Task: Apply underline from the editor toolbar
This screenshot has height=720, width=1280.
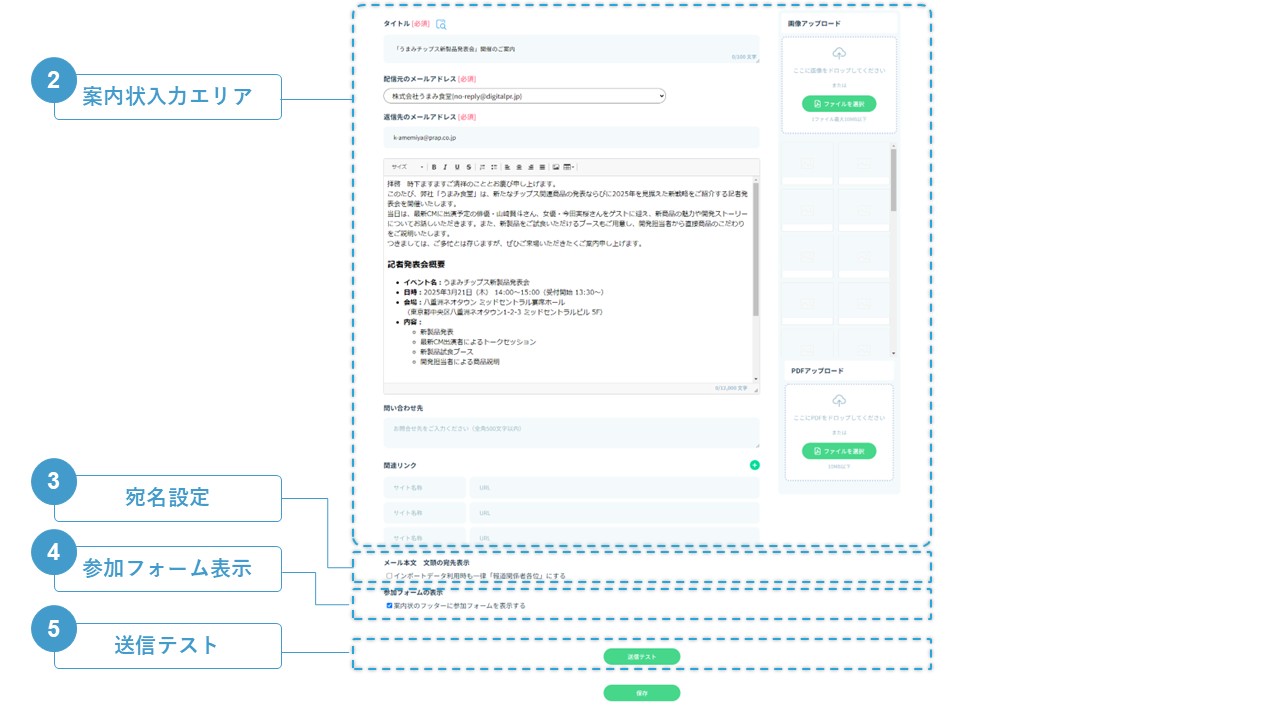Action: 457,167
